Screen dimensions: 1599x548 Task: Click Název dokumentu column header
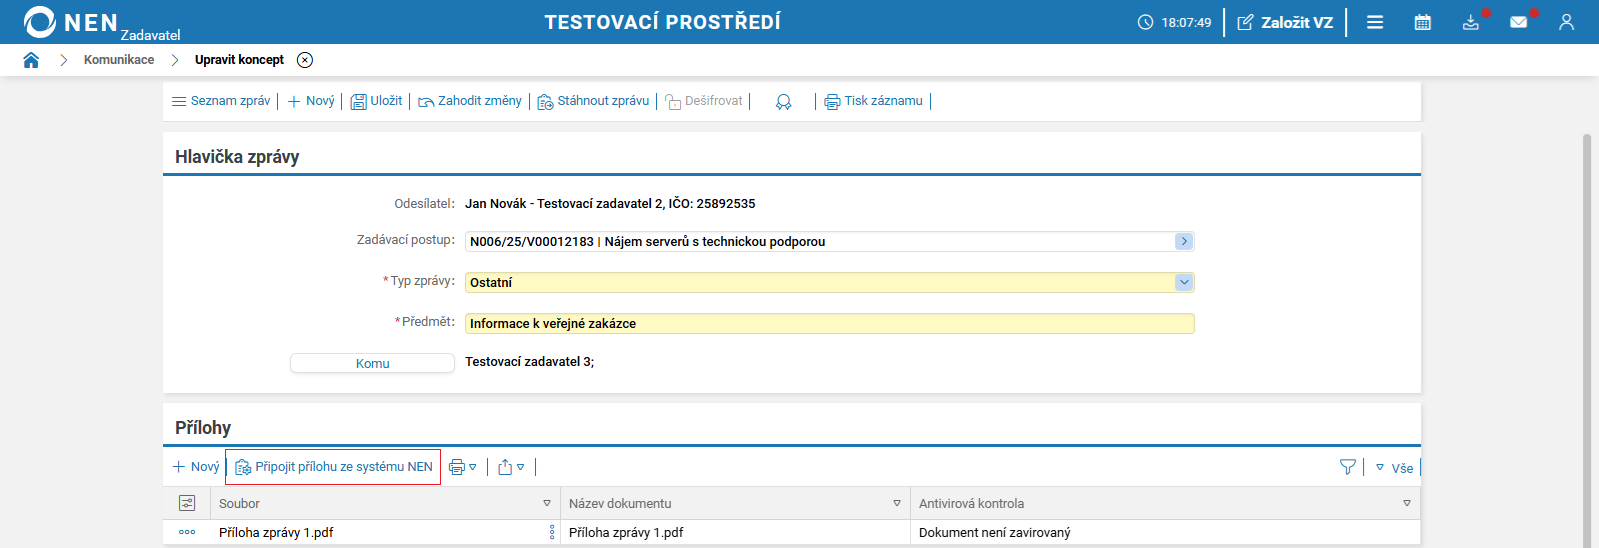pyautogui.click(x=620, y=503)
